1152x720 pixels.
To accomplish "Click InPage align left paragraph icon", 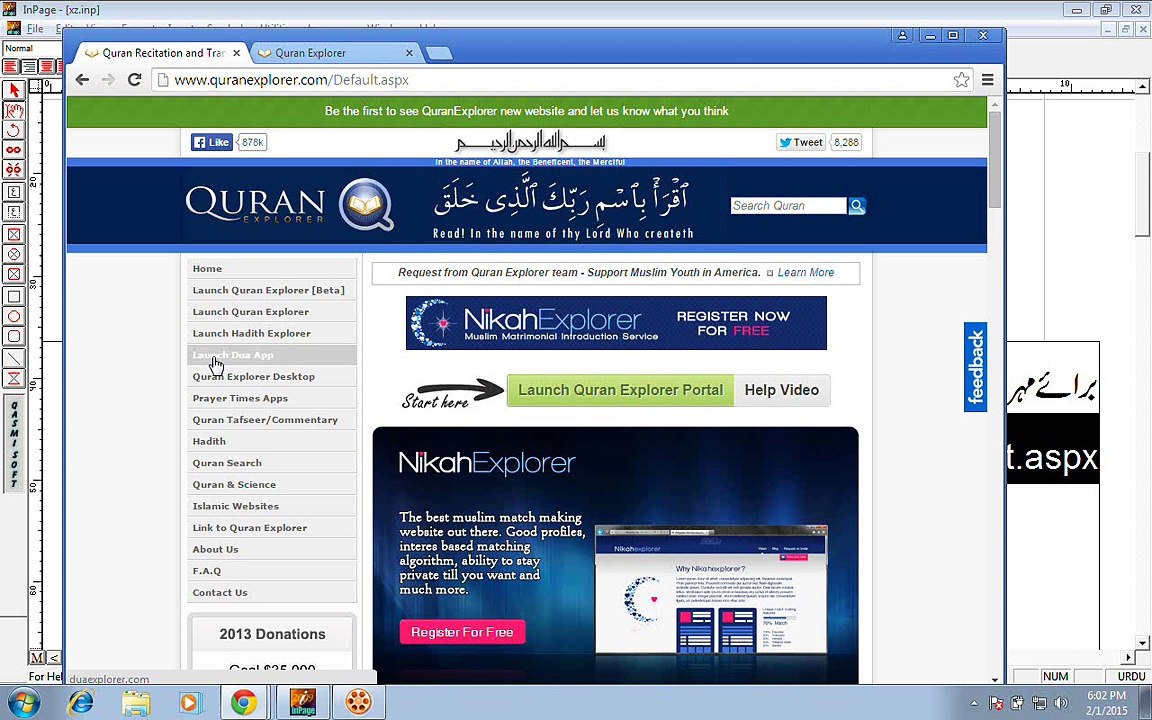I will 10,66.
